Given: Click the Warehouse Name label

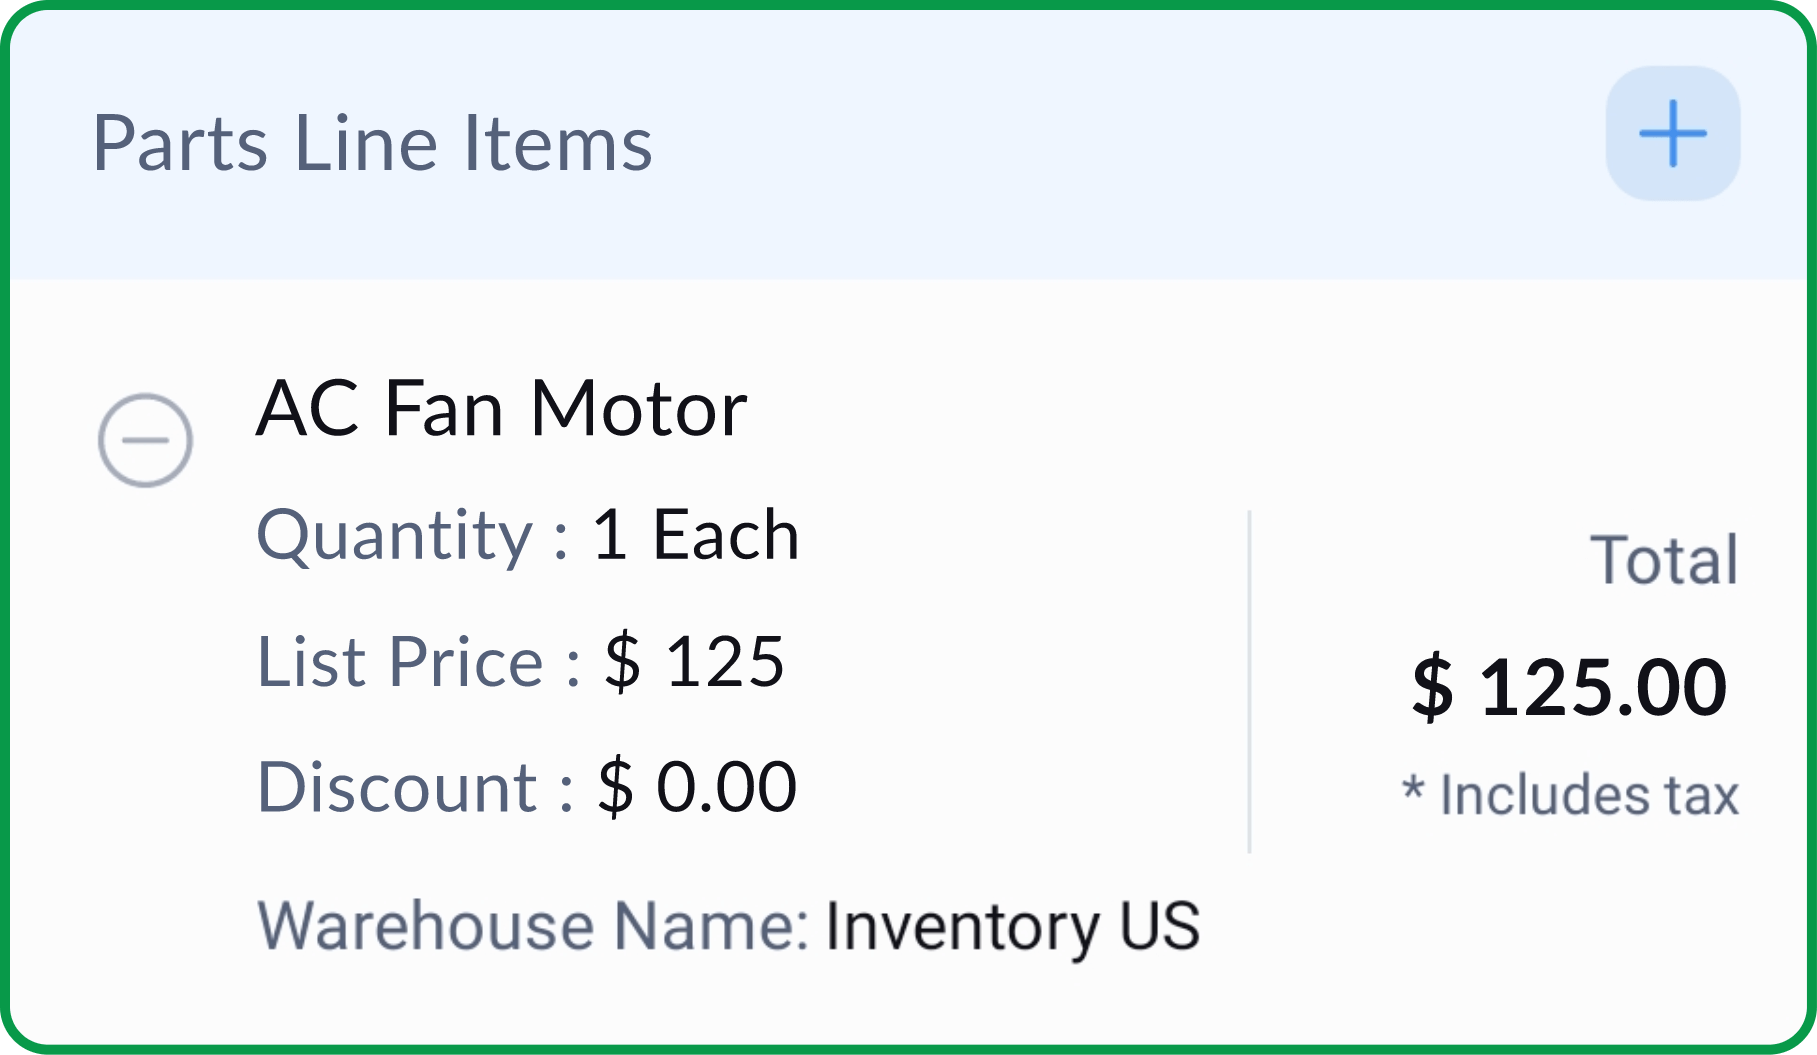Looking at the screenshot, I should pyautogui.click(x=532, y=926).
